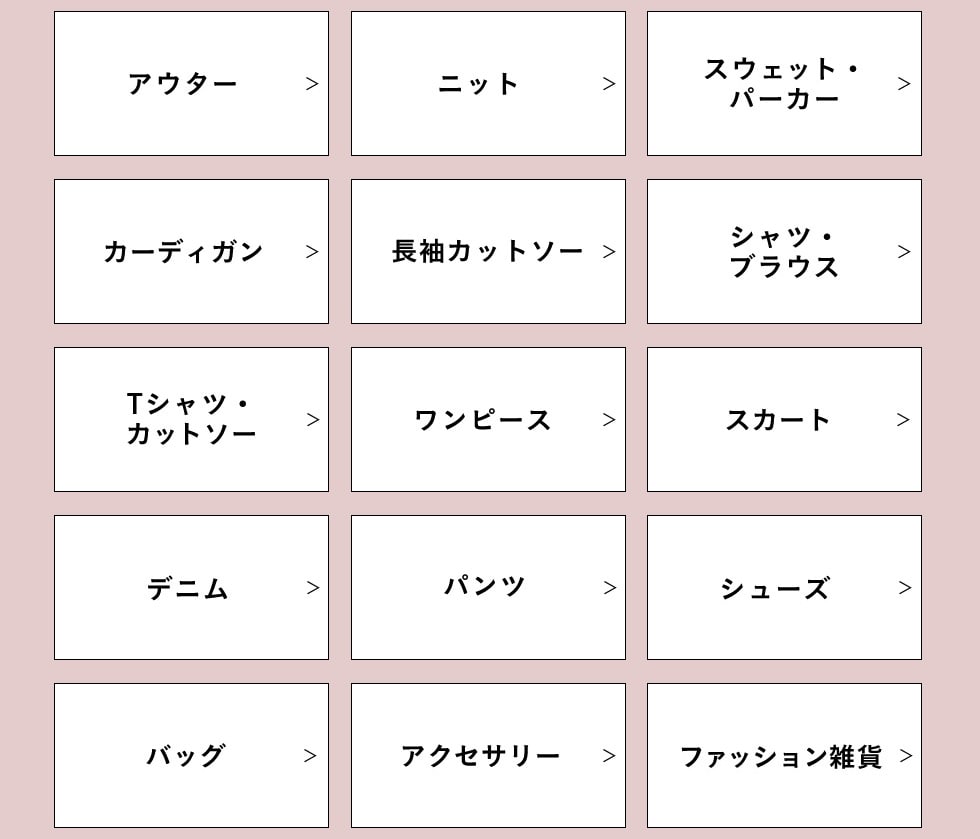Image resolution: width=980 pixels, height=839 pixels.
Task: Click the arrow next to 長袖カットソー
Action: click(609, 252)
